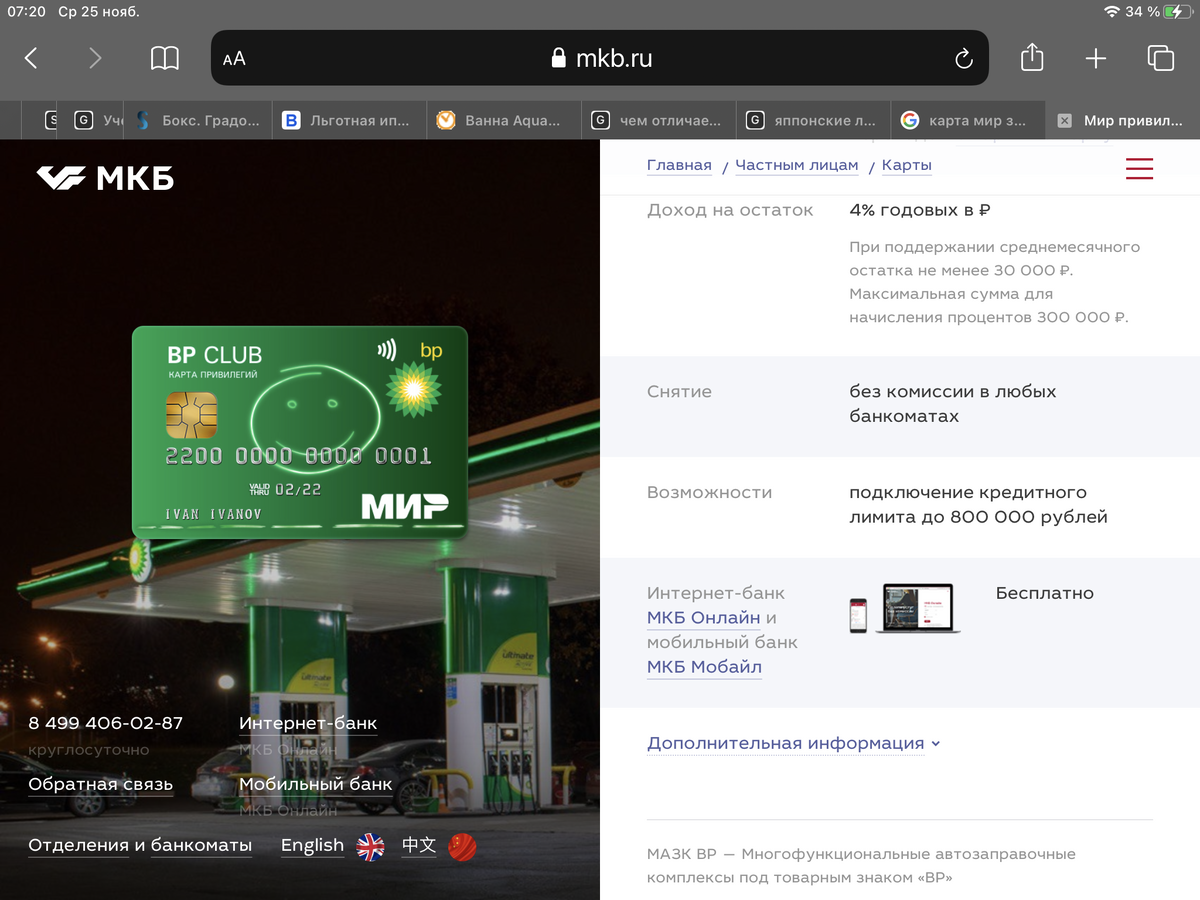Click the Chinese flag icon
Image resolution: width=1200 pixels, height=900 pixels.
(x=463, y=847)
